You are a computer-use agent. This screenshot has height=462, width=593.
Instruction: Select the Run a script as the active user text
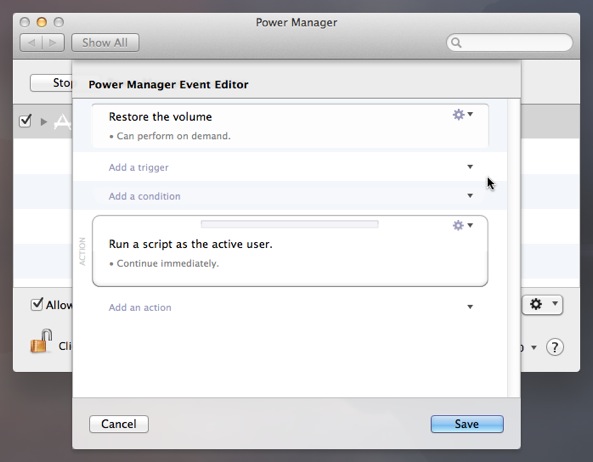point(191,244)
